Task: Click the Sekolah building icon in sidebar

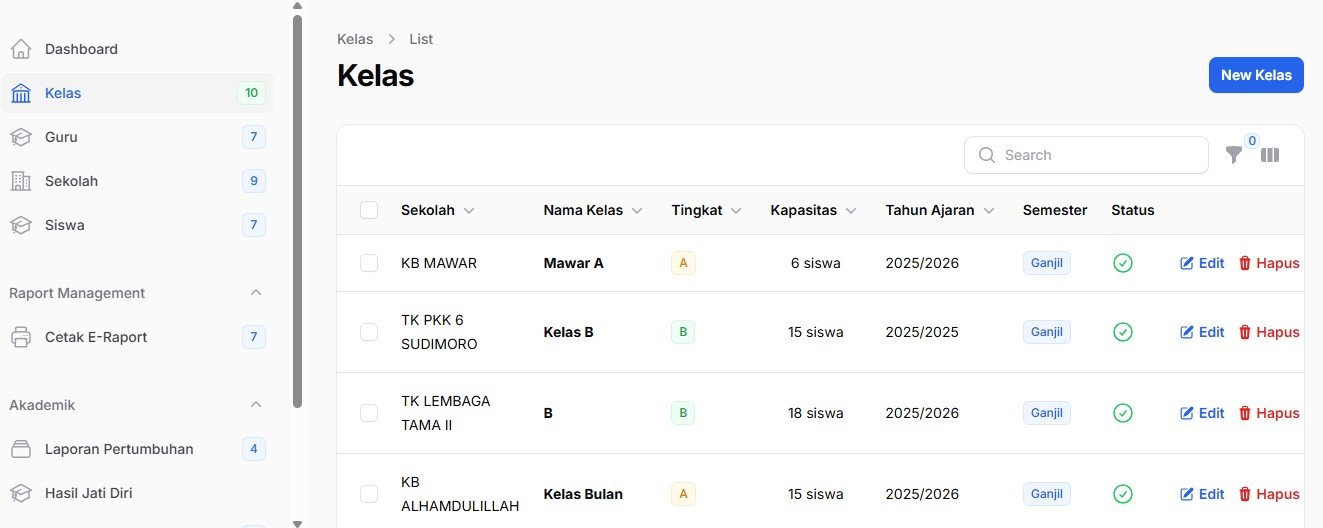Action: click(x=21, y=181)
